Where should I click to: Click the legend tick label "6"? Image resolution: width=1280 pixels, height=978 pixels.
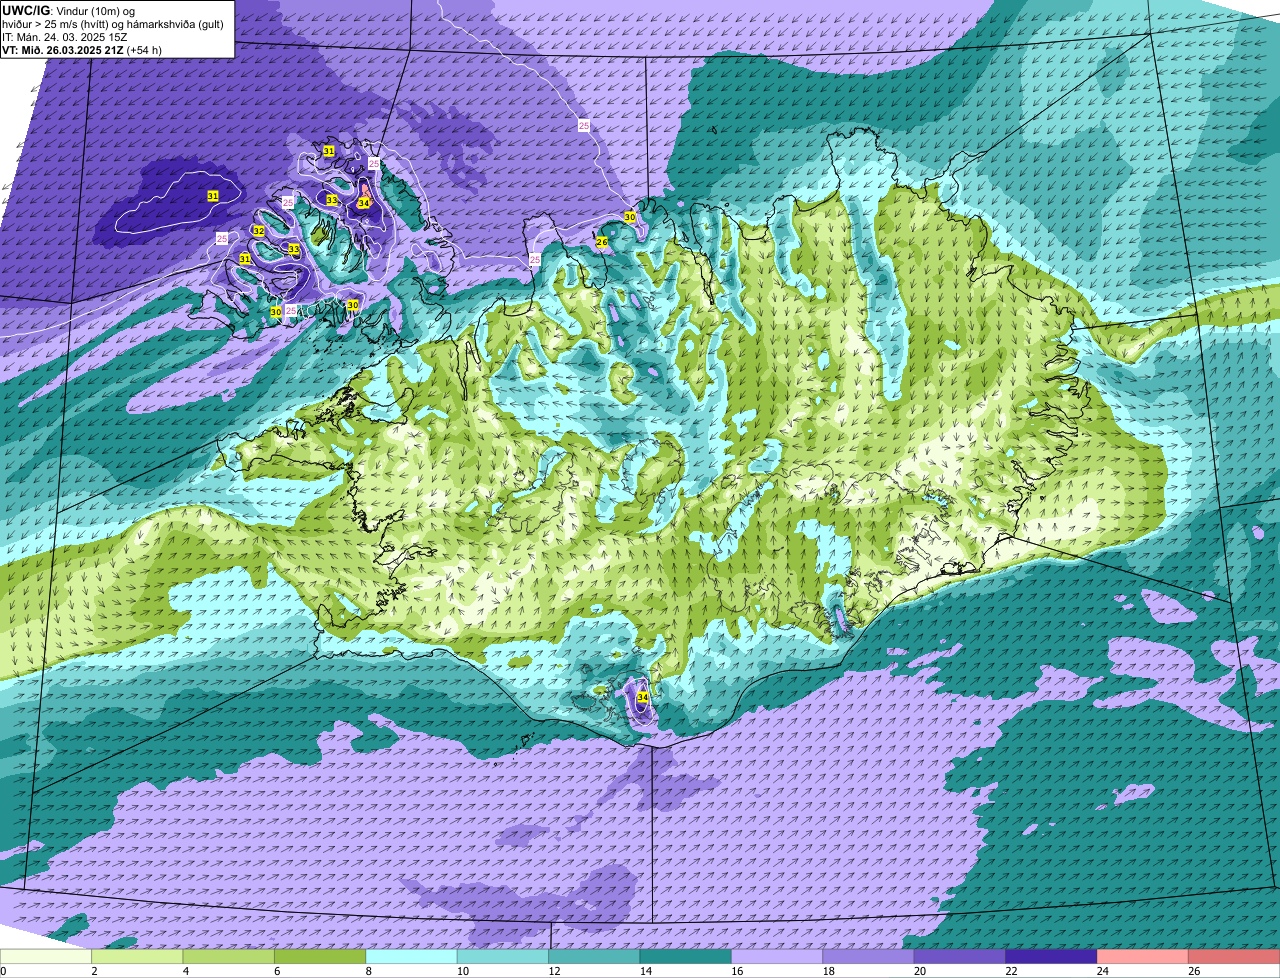[276, 971]
